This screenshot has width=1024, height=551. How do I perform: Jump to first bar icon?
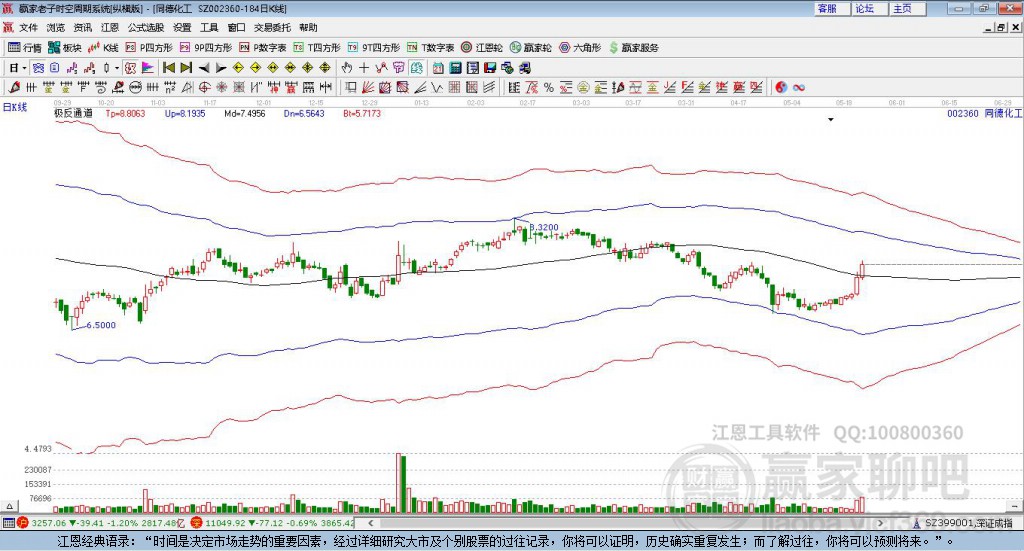[169, 68]
